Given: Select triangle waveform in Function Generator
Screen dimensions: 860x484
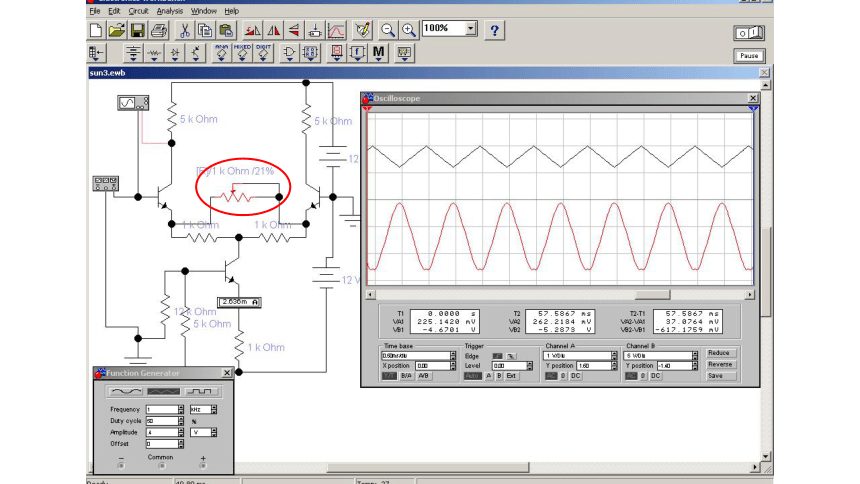Looking at the screenshot, I should click(163, 391).
